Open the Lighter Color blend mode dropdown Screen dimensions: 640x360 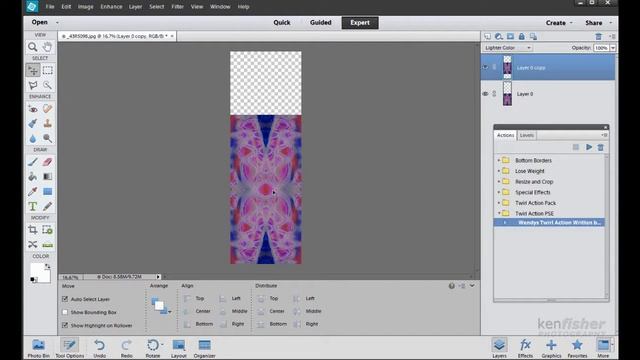click(507, 48)
